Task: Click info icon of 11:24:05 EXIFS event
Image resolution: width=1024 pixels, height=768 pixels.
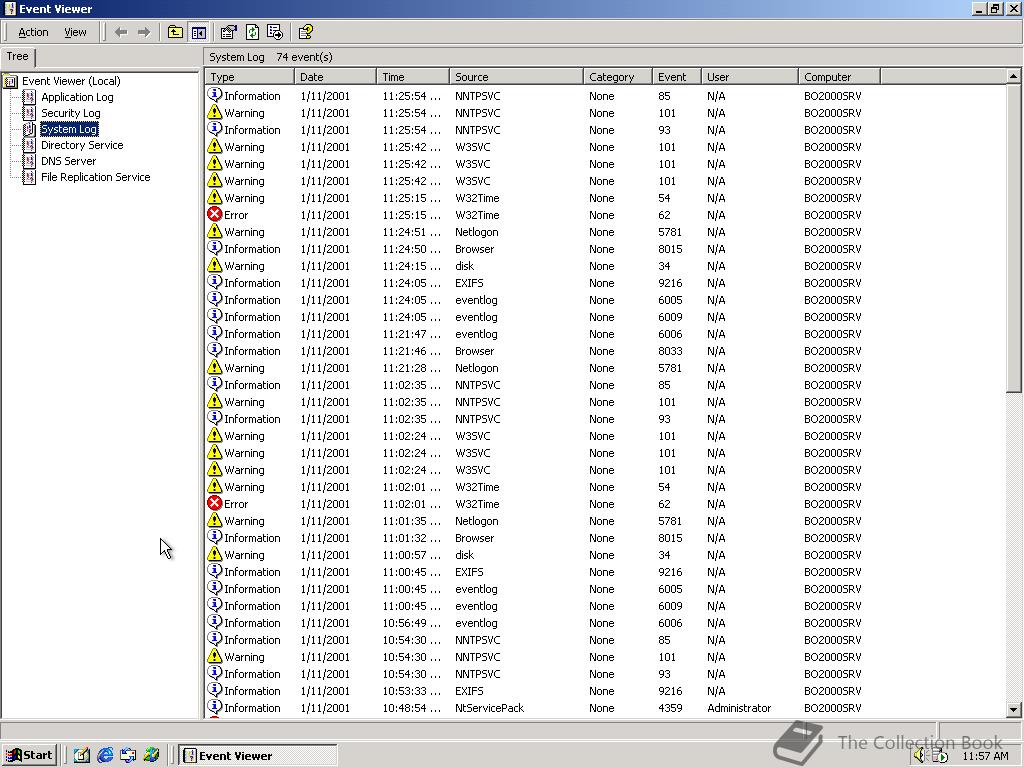Action: pyautogui.click(x=214, y=282)
